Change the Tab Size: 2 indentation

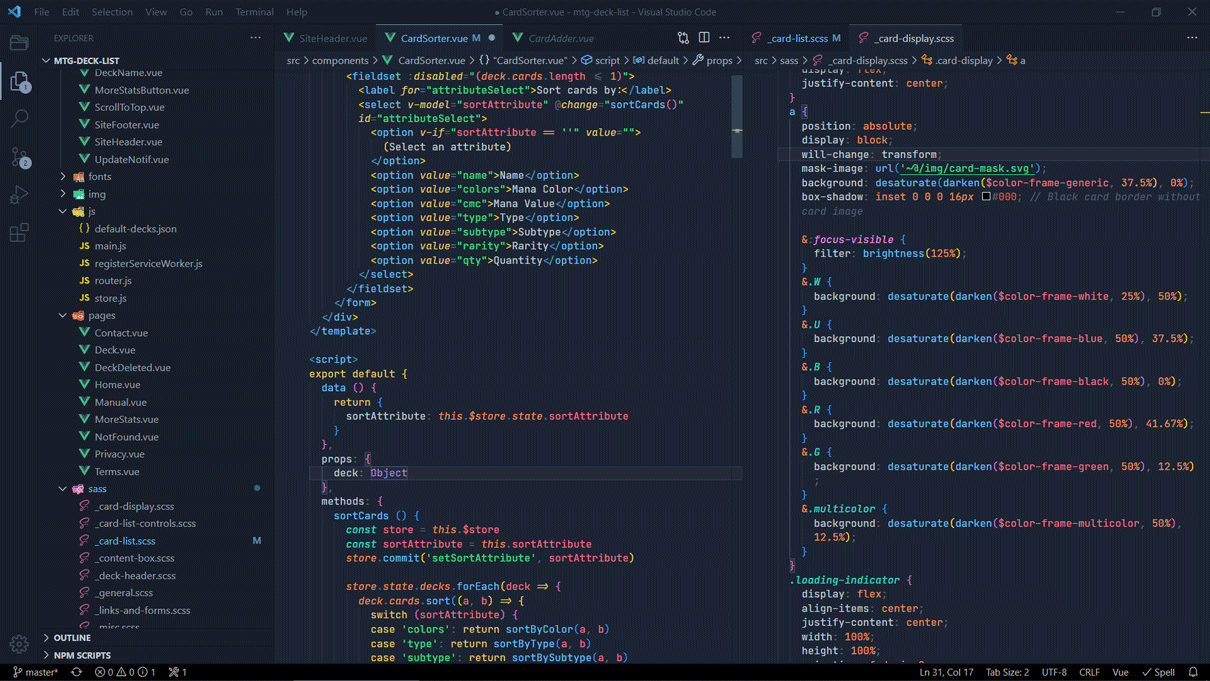1007,672
